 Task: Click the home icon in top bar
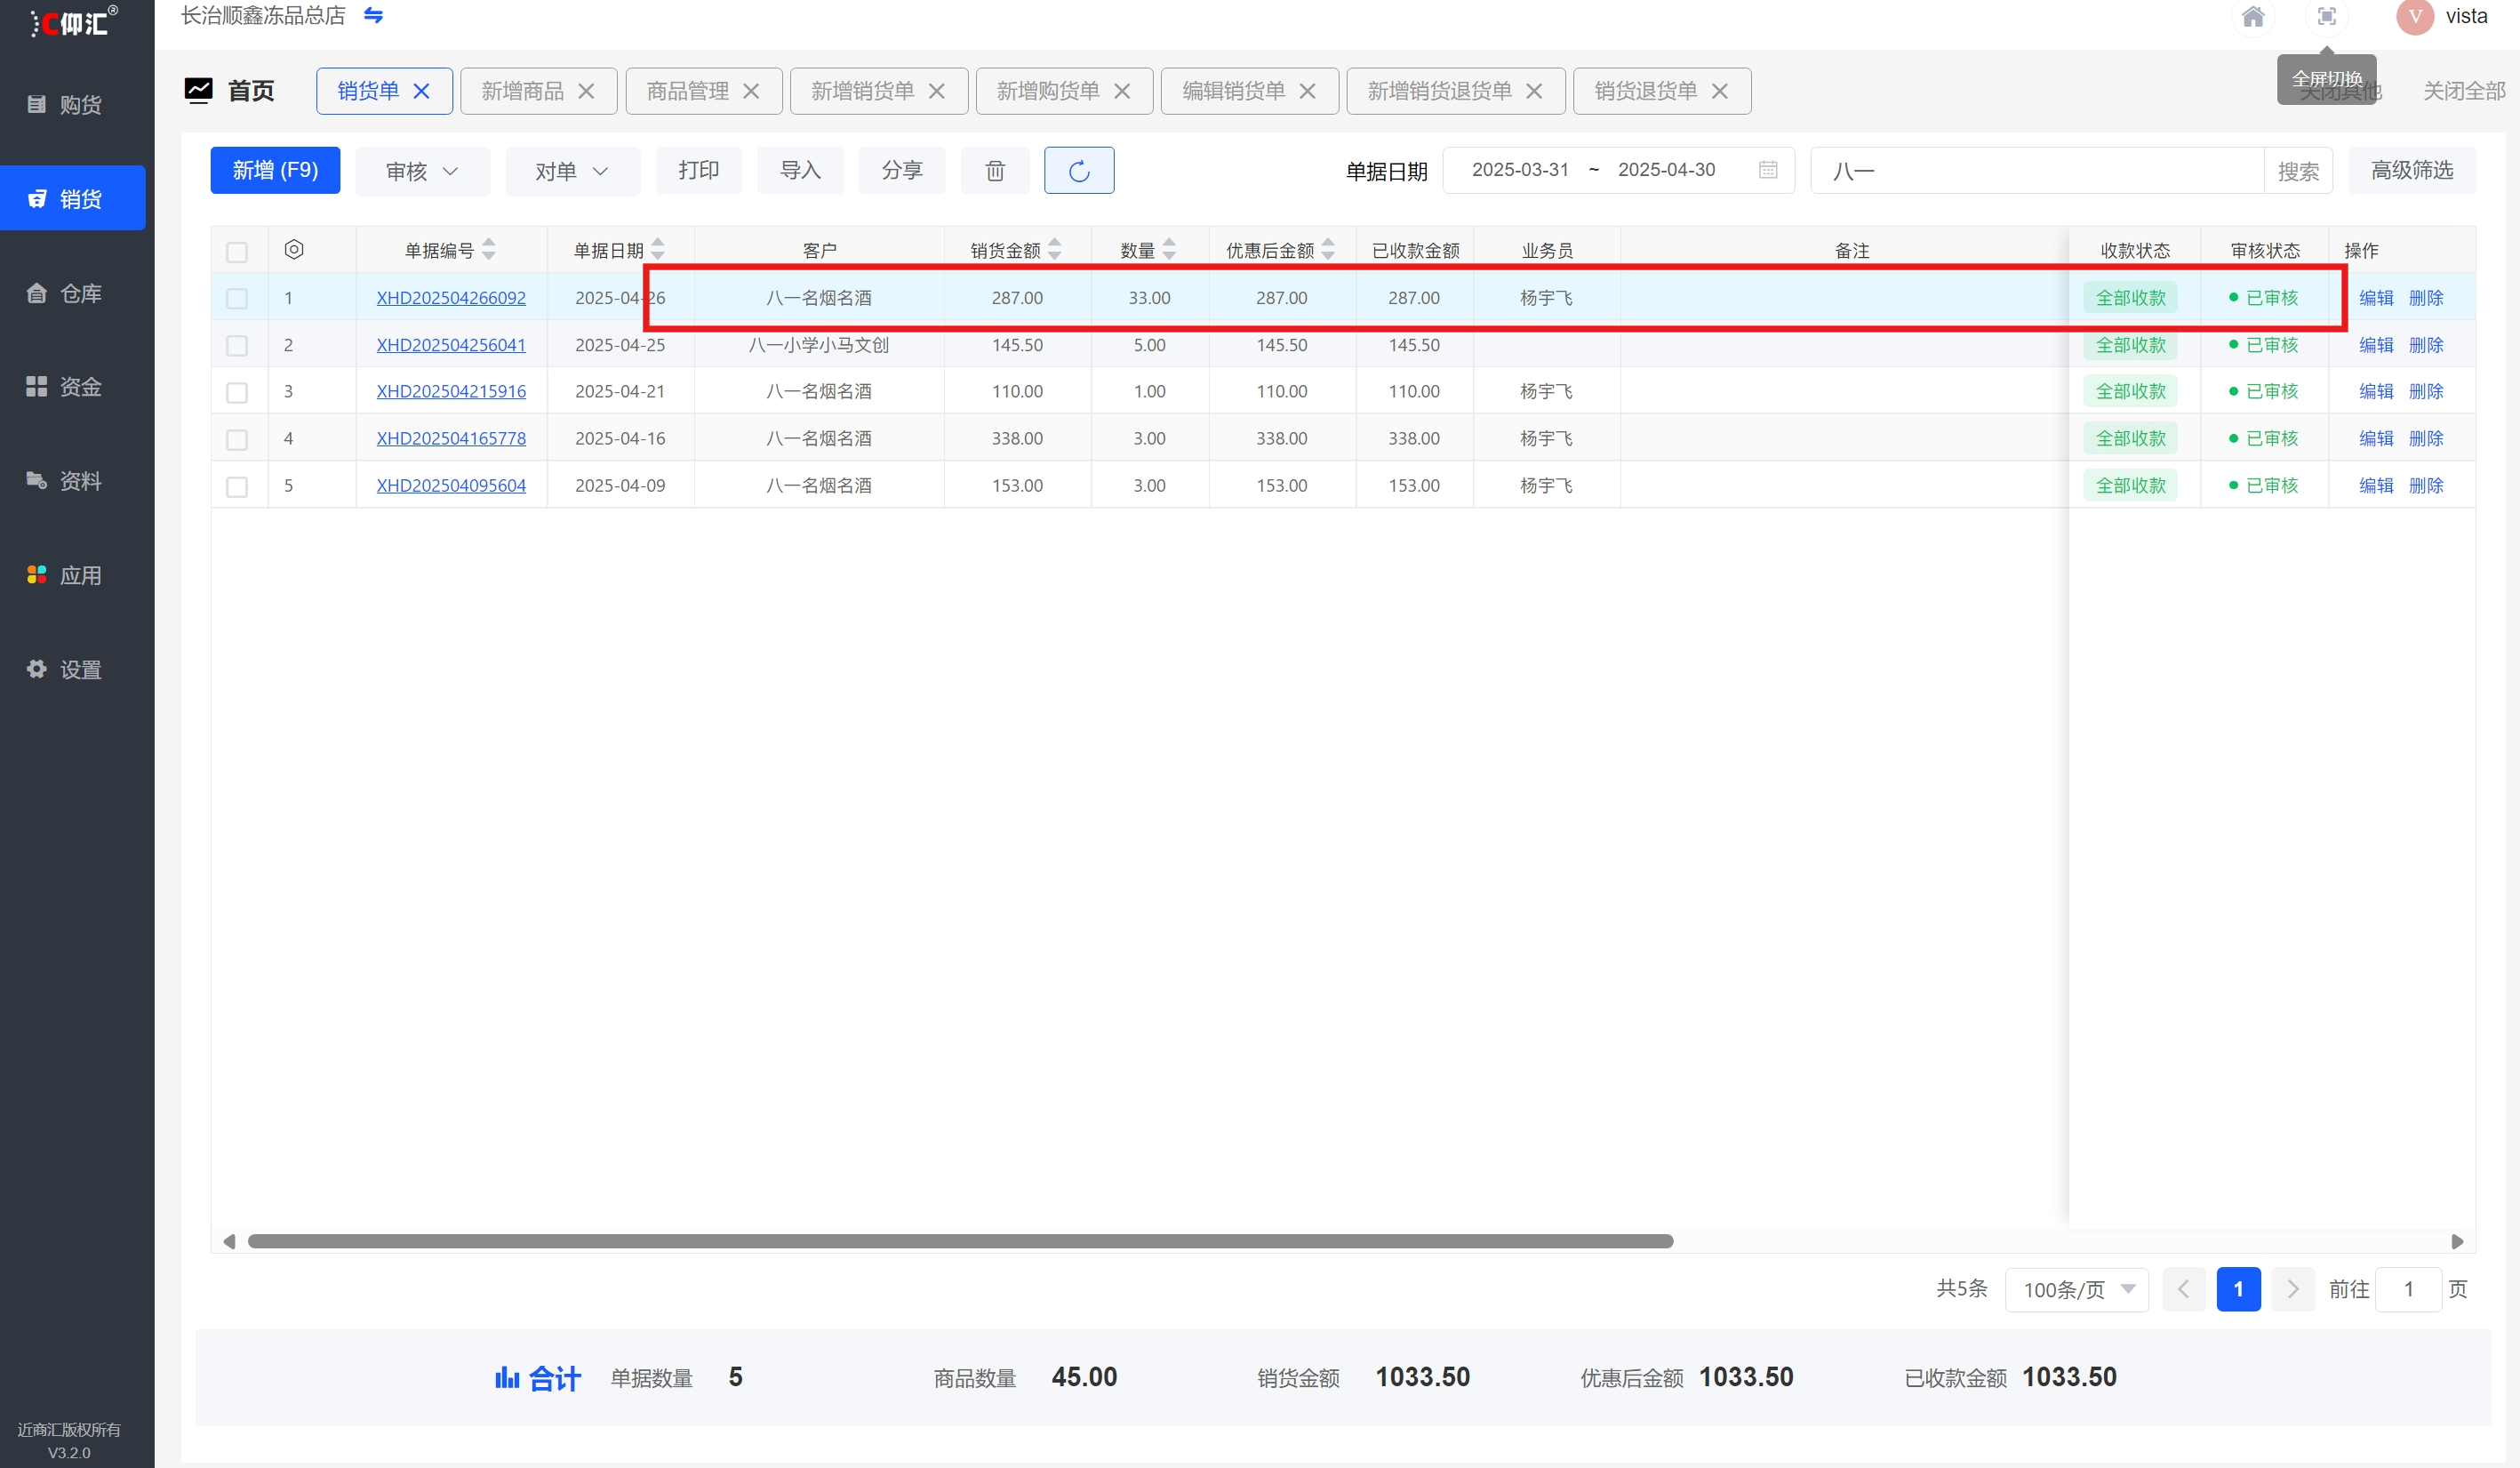pyautogui.click(x=2252, y=16)
